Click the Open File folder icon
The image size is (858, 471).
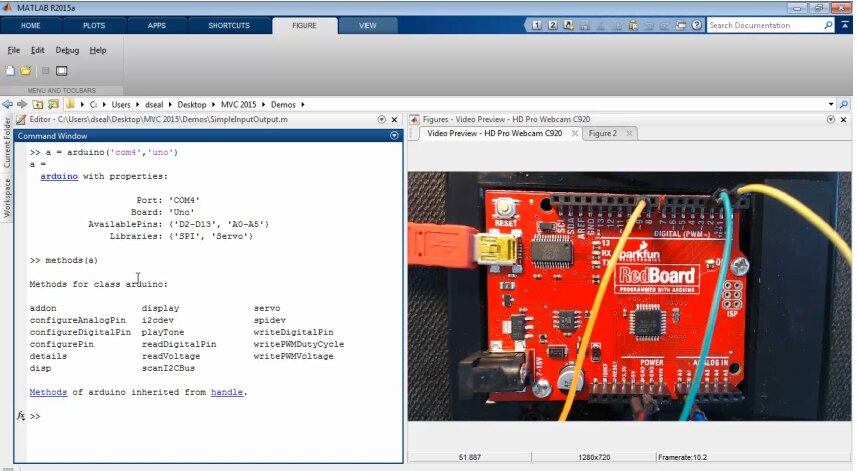click(25, 71)
